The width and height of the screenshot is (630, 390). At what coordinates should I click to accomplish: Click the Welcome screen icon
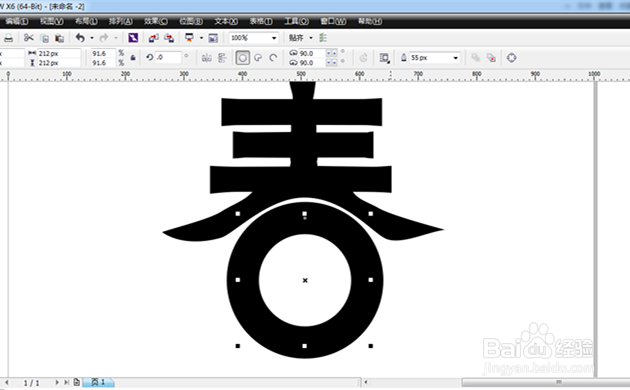213,38
